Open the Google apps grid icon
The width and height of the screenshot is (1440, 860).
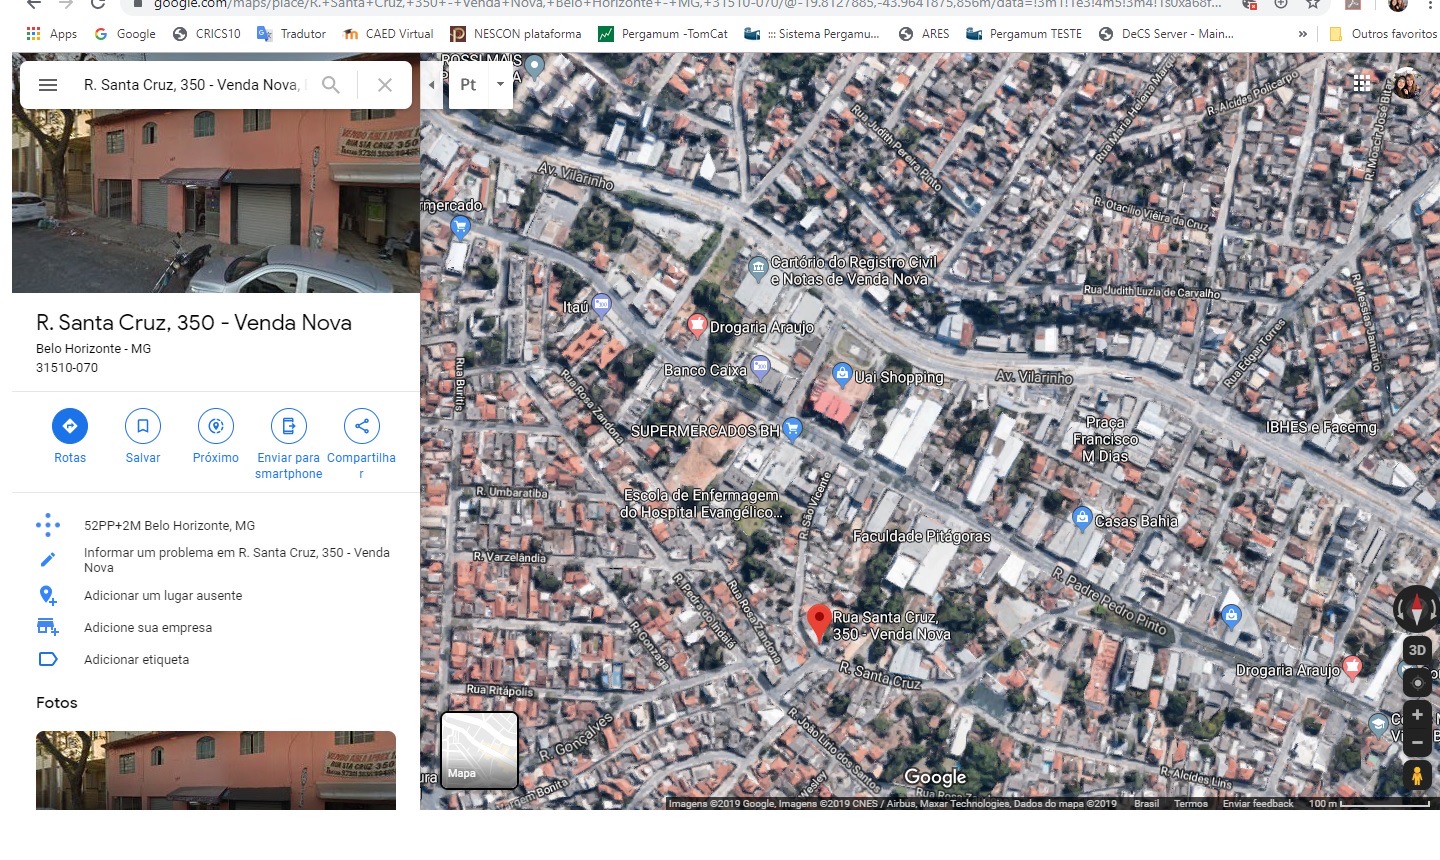(x=1362, y=84)
